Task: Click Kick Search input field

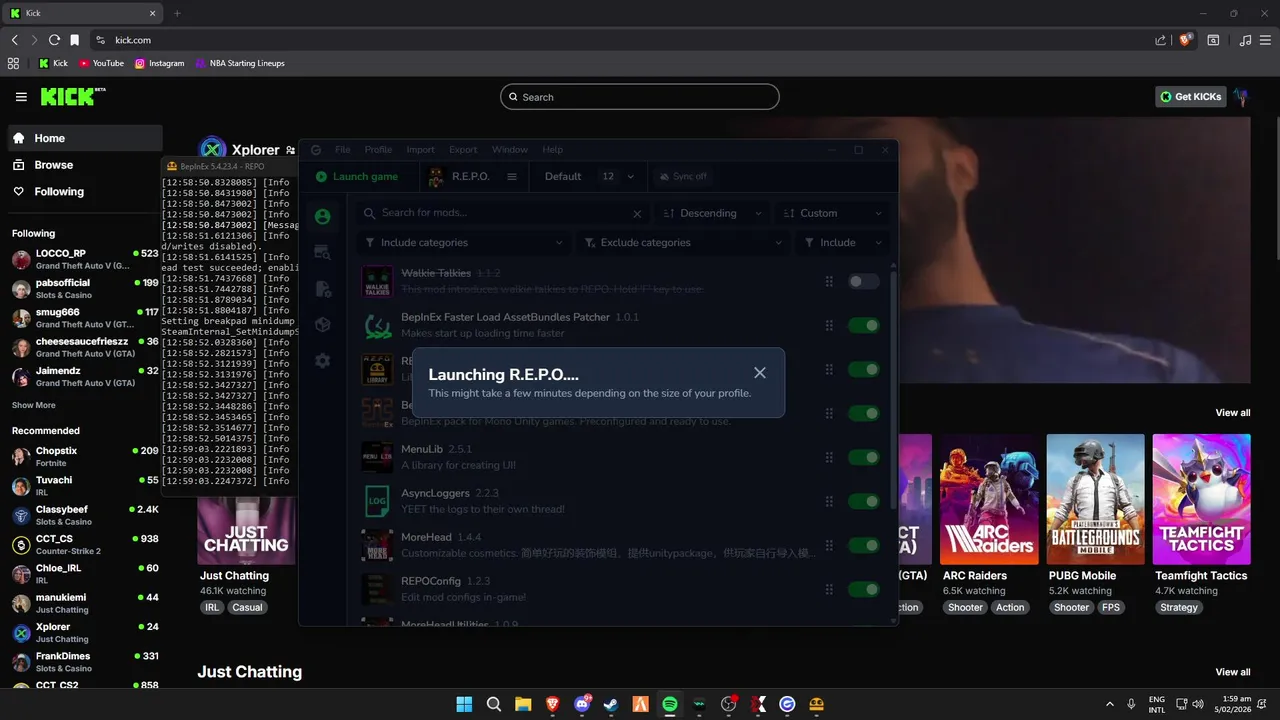Action: point(640,97)
